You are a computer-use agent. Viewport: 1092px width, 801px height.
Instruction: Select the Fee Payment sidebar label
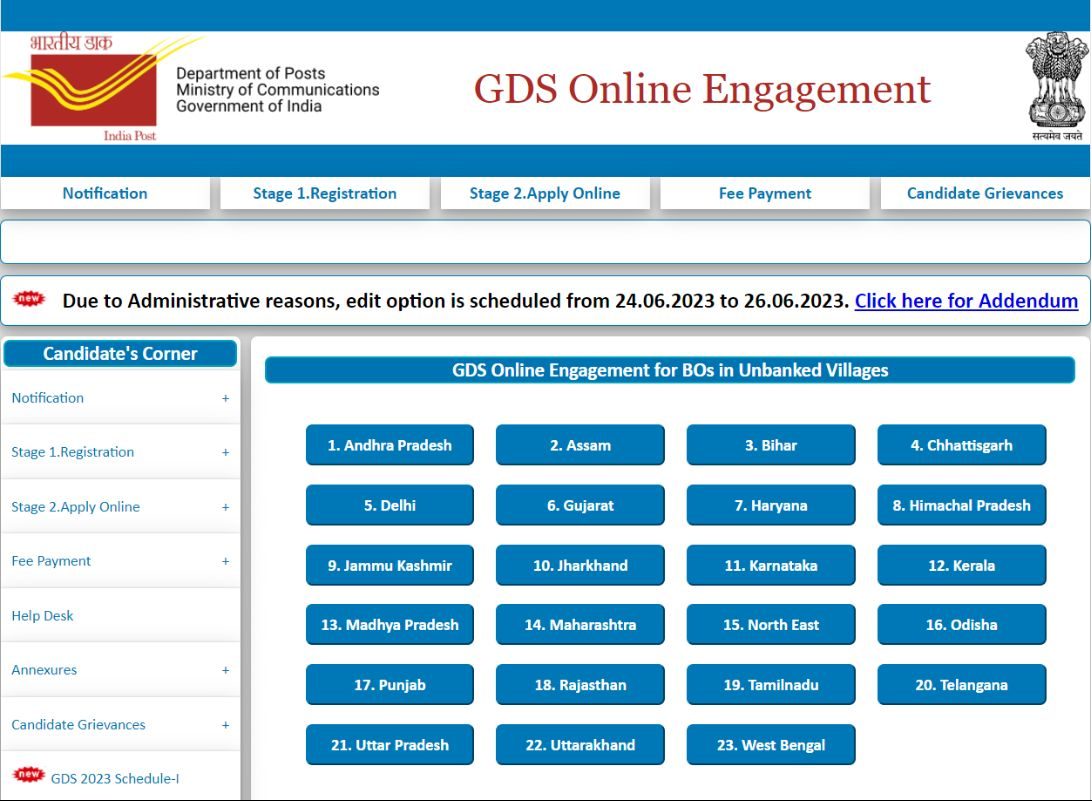(x=51, y=561)
